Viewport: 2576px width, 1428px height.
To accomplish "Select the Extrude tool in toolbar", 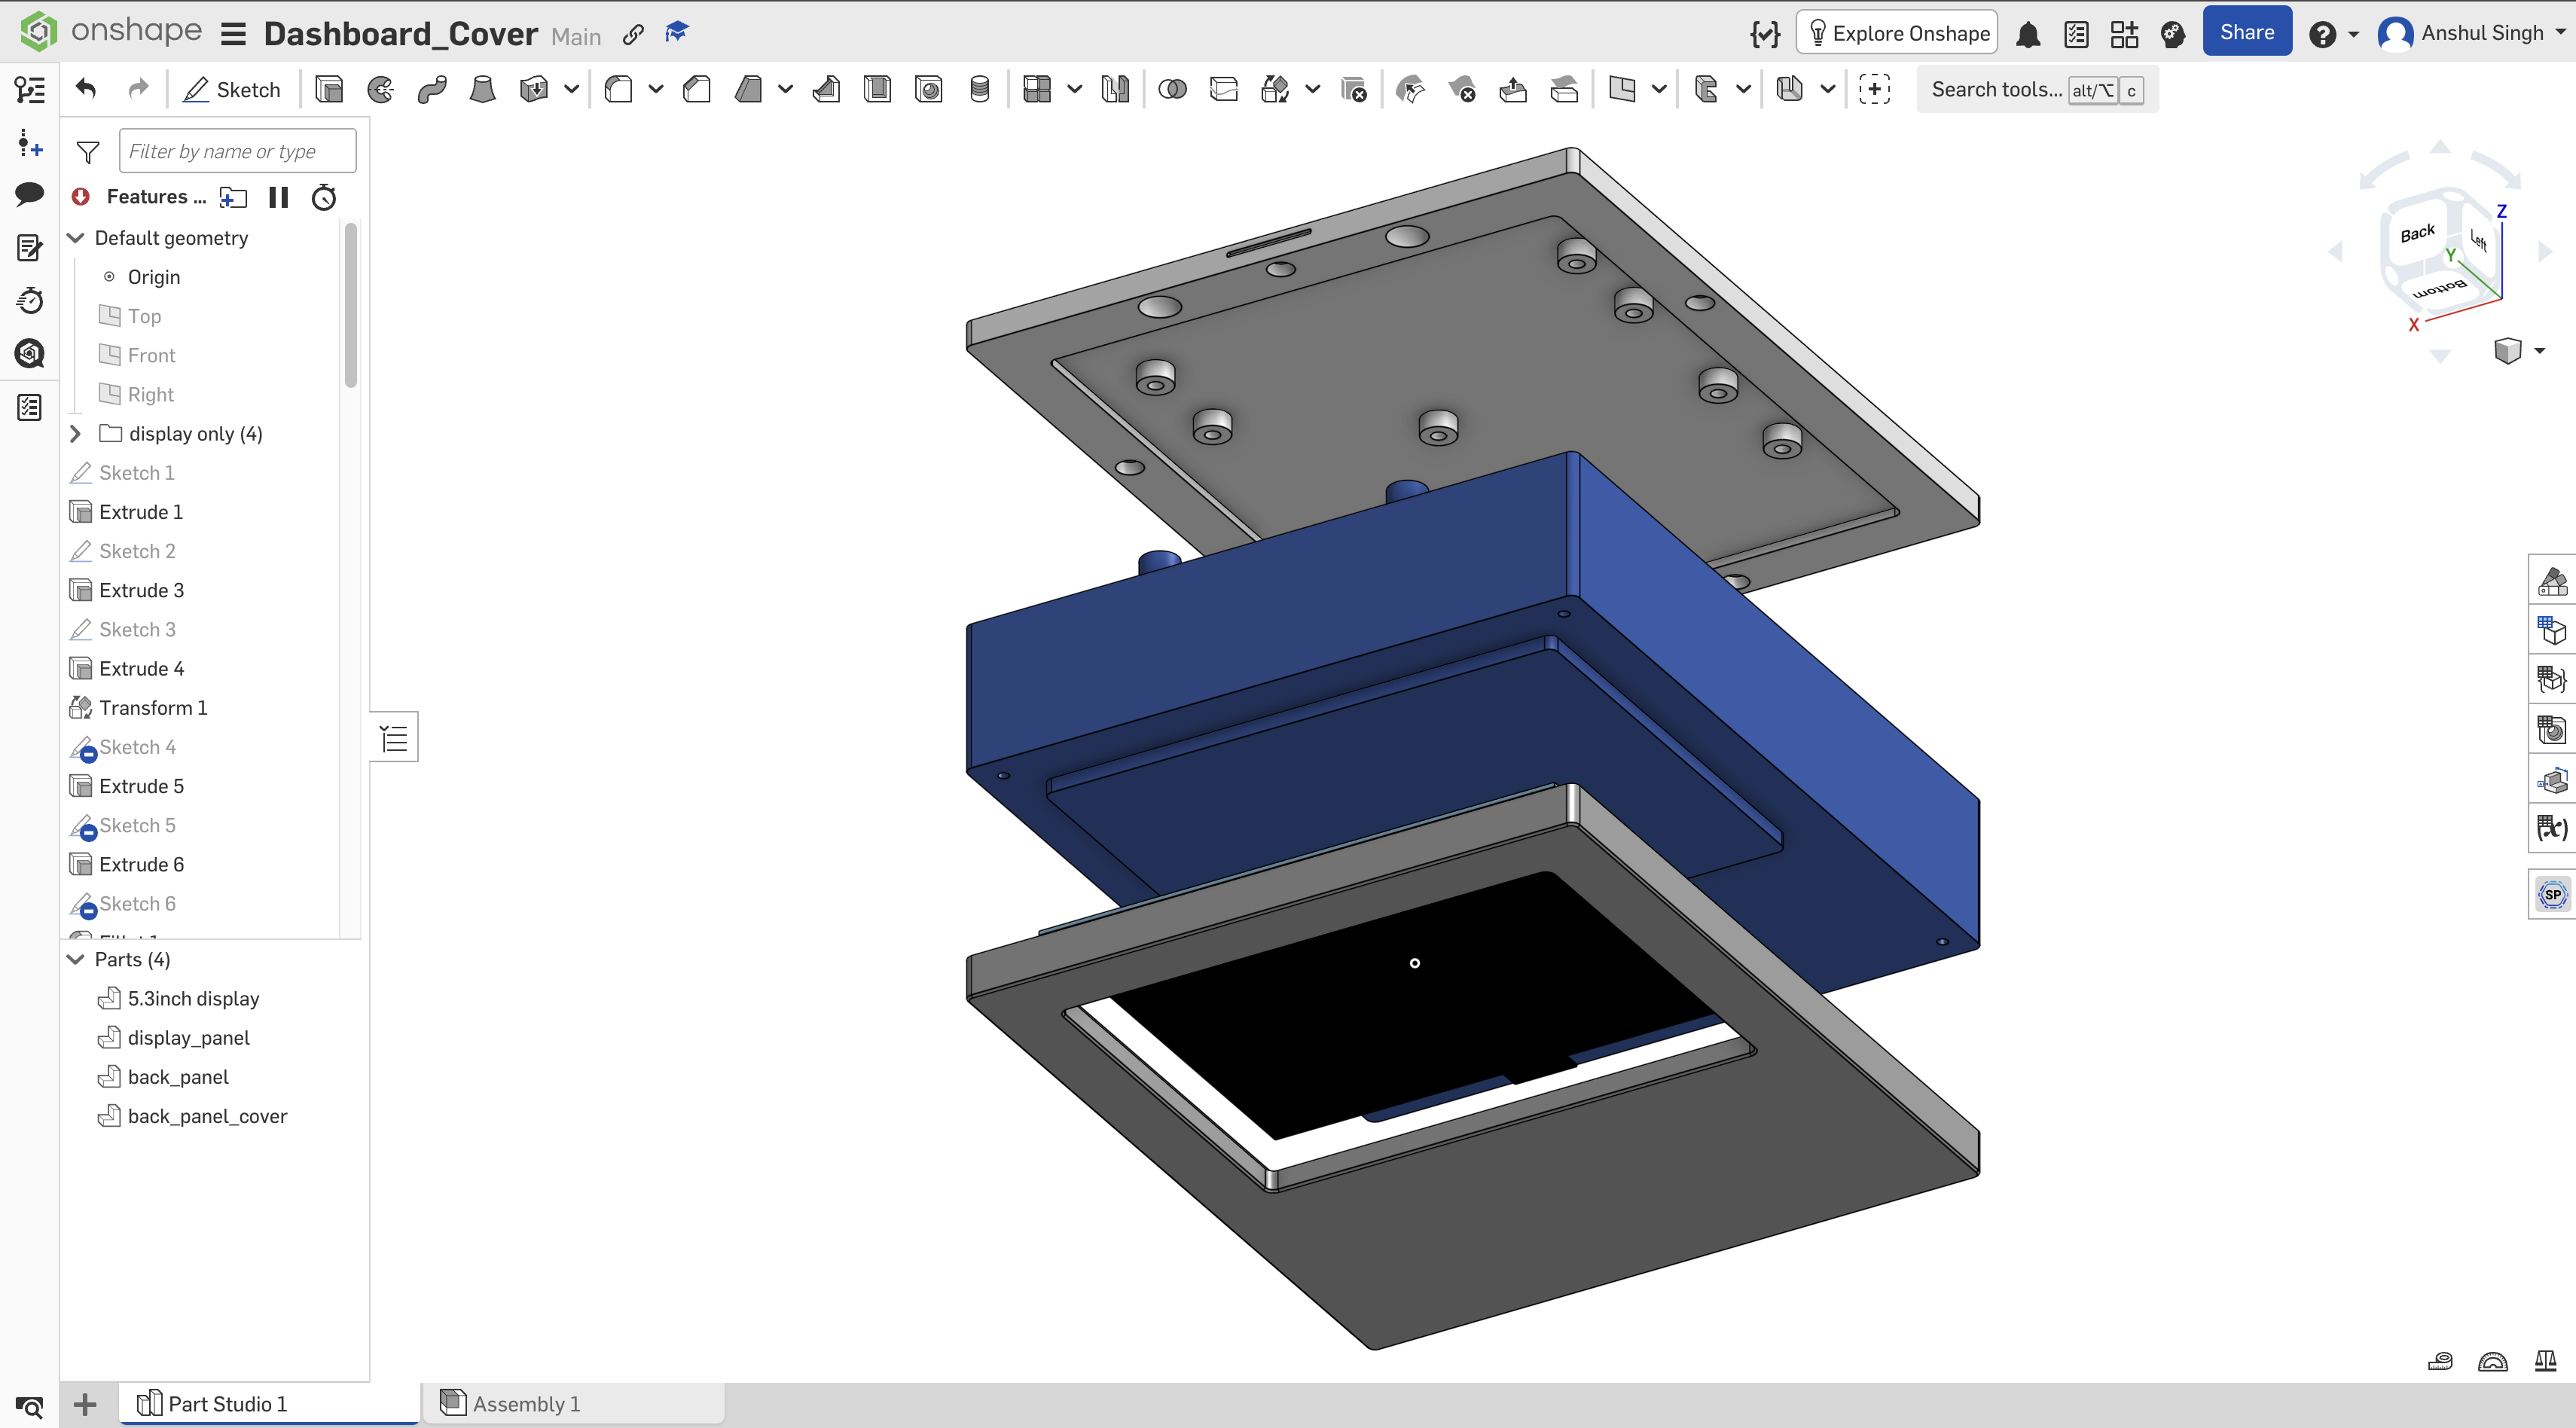I will (329, 90).
